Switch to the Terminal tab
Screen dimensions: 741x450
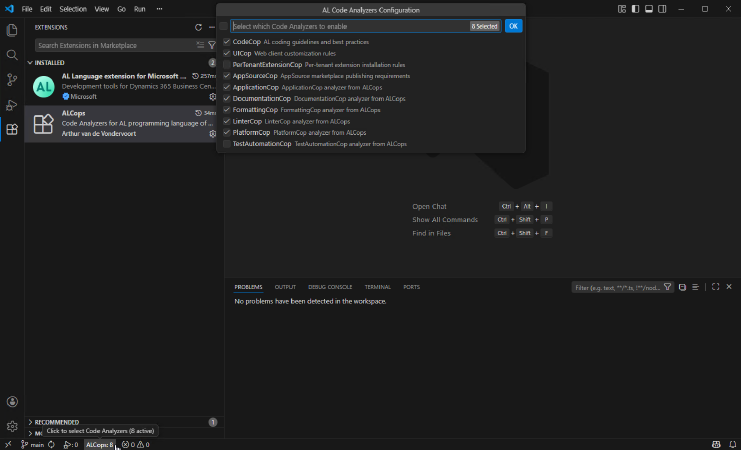[x=377, y=287]
